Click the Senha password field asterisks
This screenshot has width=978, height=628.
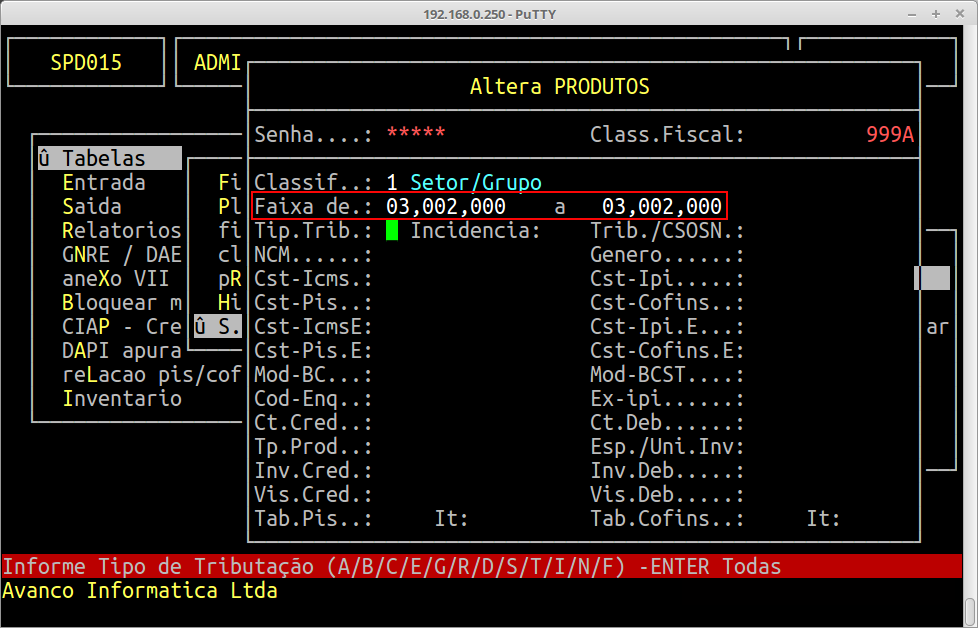tap(416, 135)
